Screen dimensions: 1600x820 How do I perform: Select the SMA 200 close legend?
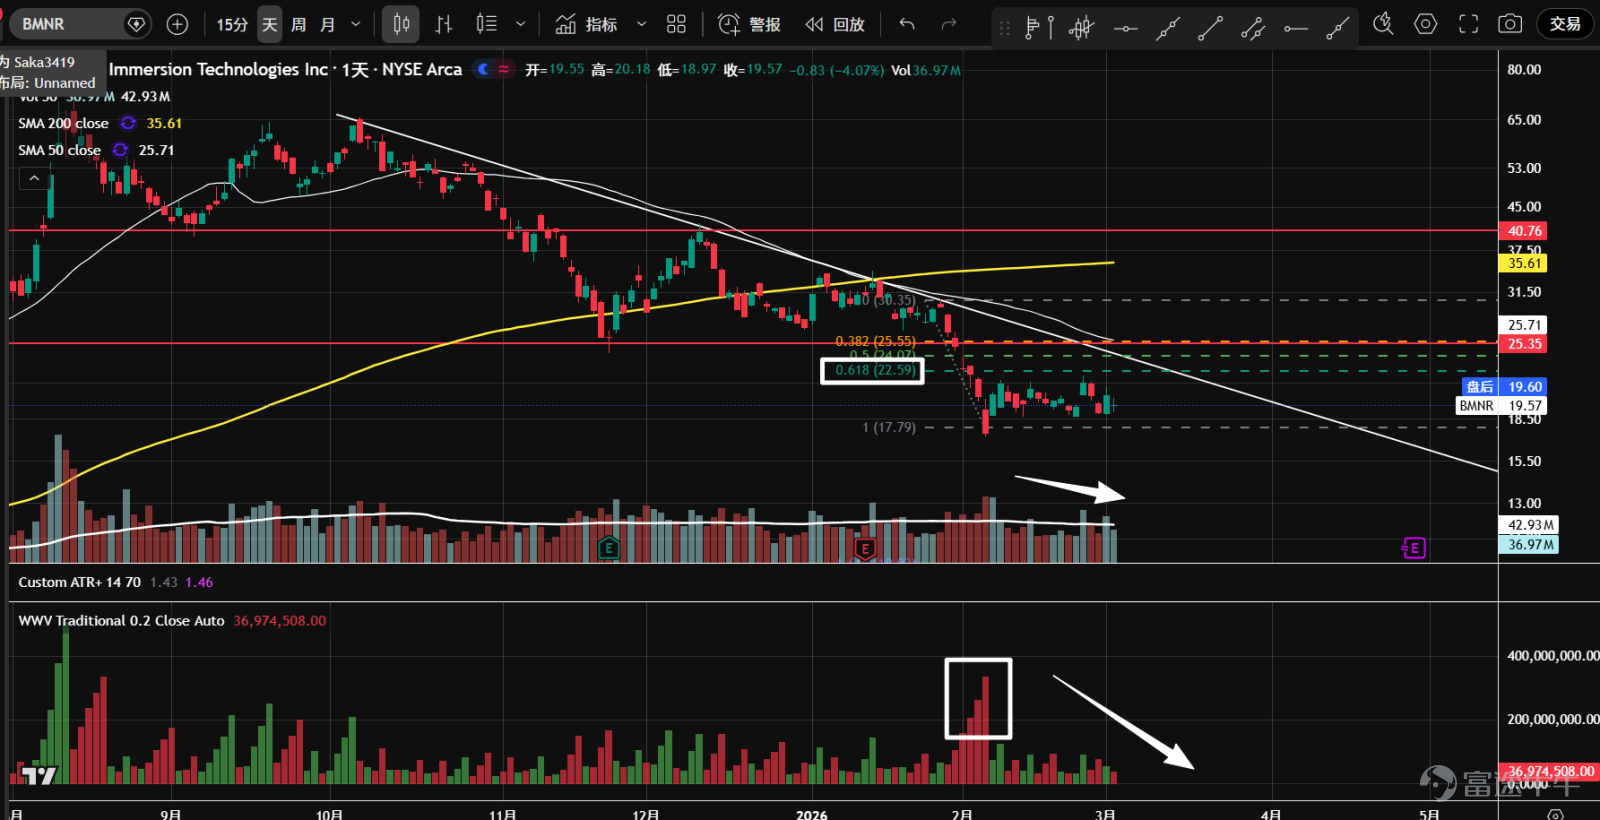(x=63, y=123)
